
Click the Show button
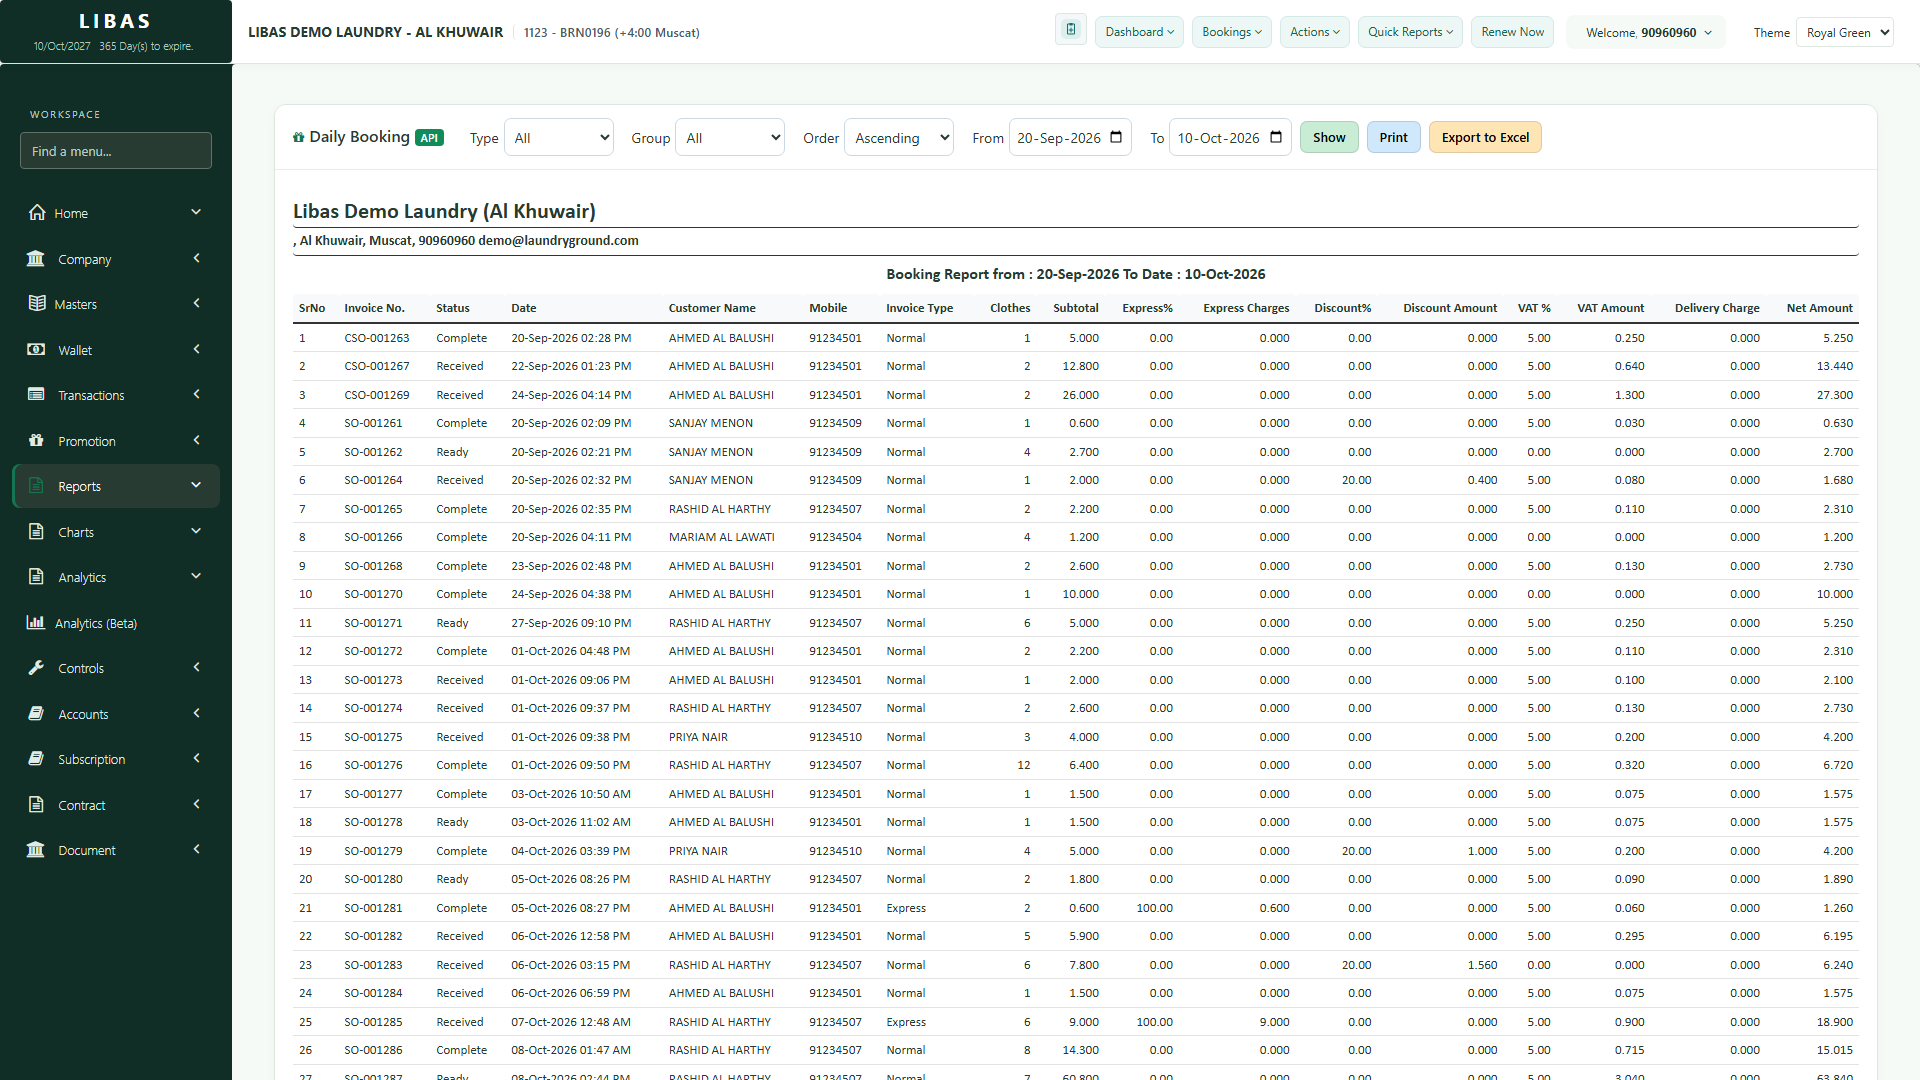[x=1329, y=138]
